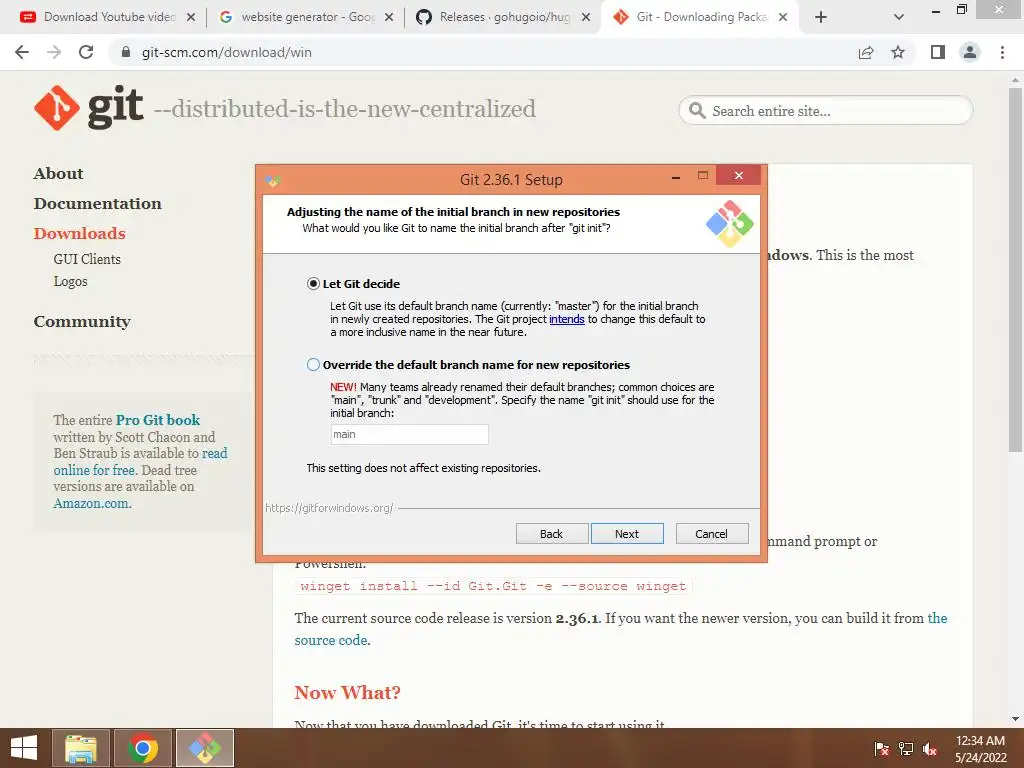The image size is (1024, 768).
Task: Click the page vertical scrollbar thumb
Action: coord(1015,269)
